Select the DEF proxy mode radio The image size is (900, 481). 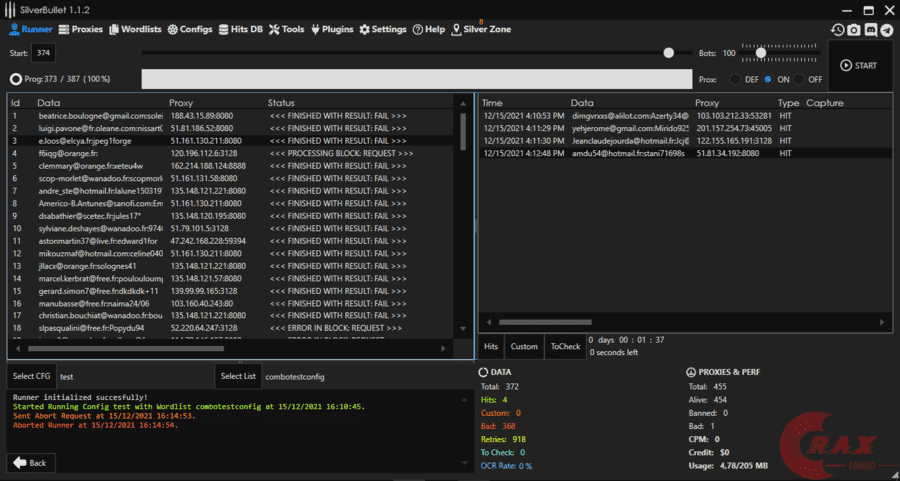tap(737, 79)
